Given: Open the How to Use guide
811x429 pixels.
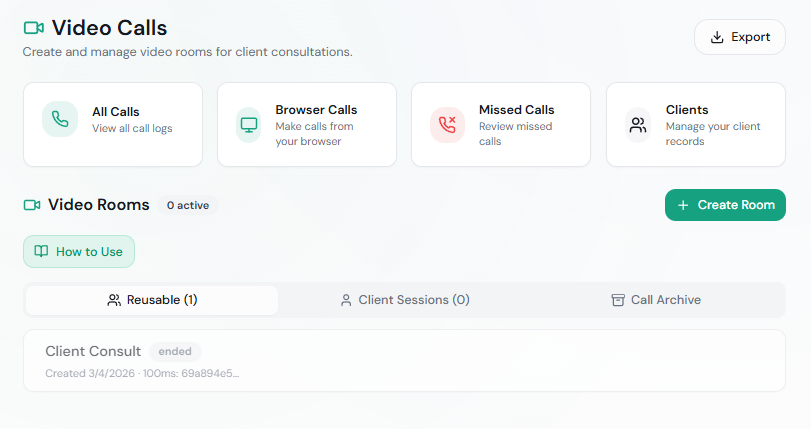Looking at the screenshot, I should (x=79, y=252).
